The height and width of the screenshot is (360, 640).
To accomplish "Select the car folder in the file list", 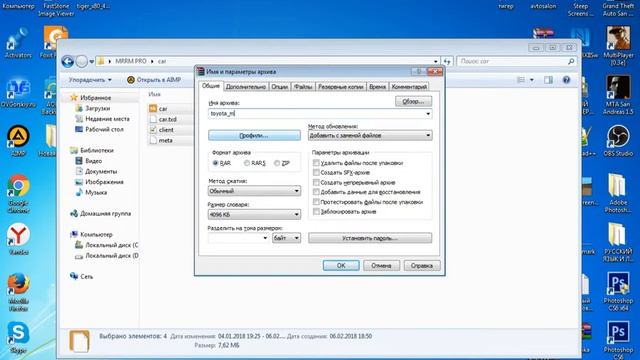I will point(163,109).
